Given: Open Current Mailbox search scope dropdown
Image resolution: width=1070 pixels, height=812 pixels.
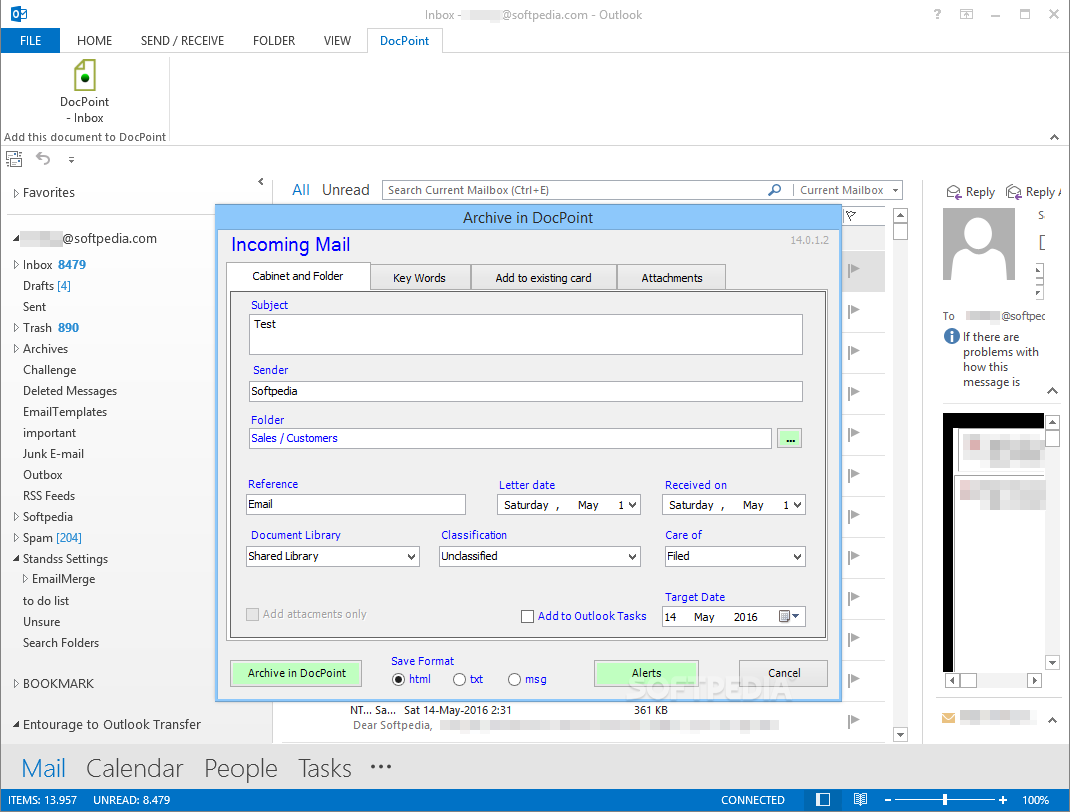Looking at the screenshot, I should pyautogui.click(x=895, y=190).
